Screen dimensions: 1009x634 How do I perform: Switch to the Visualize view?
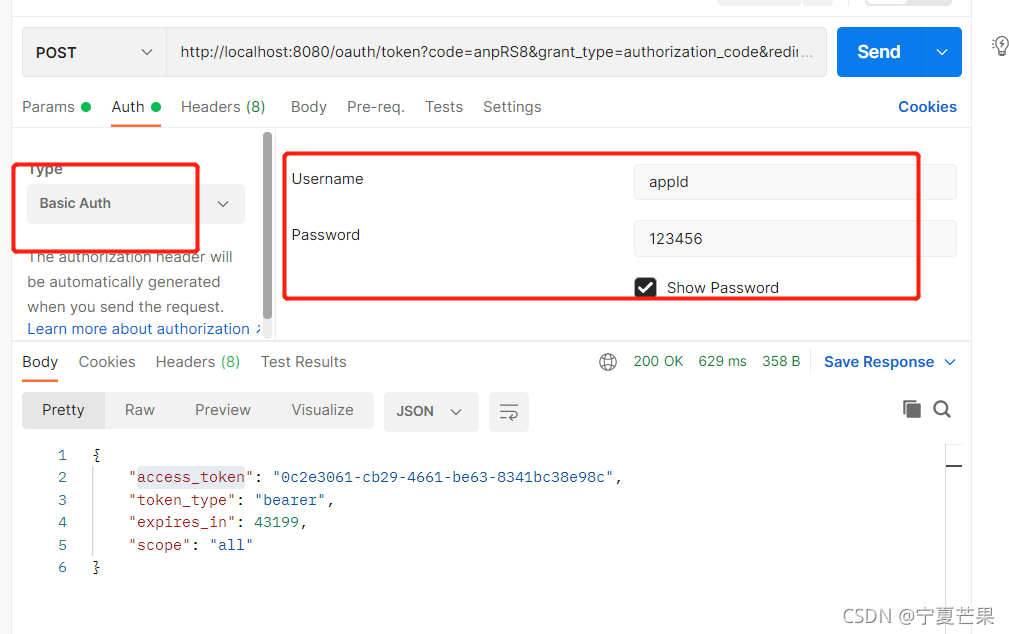point(322,411)
